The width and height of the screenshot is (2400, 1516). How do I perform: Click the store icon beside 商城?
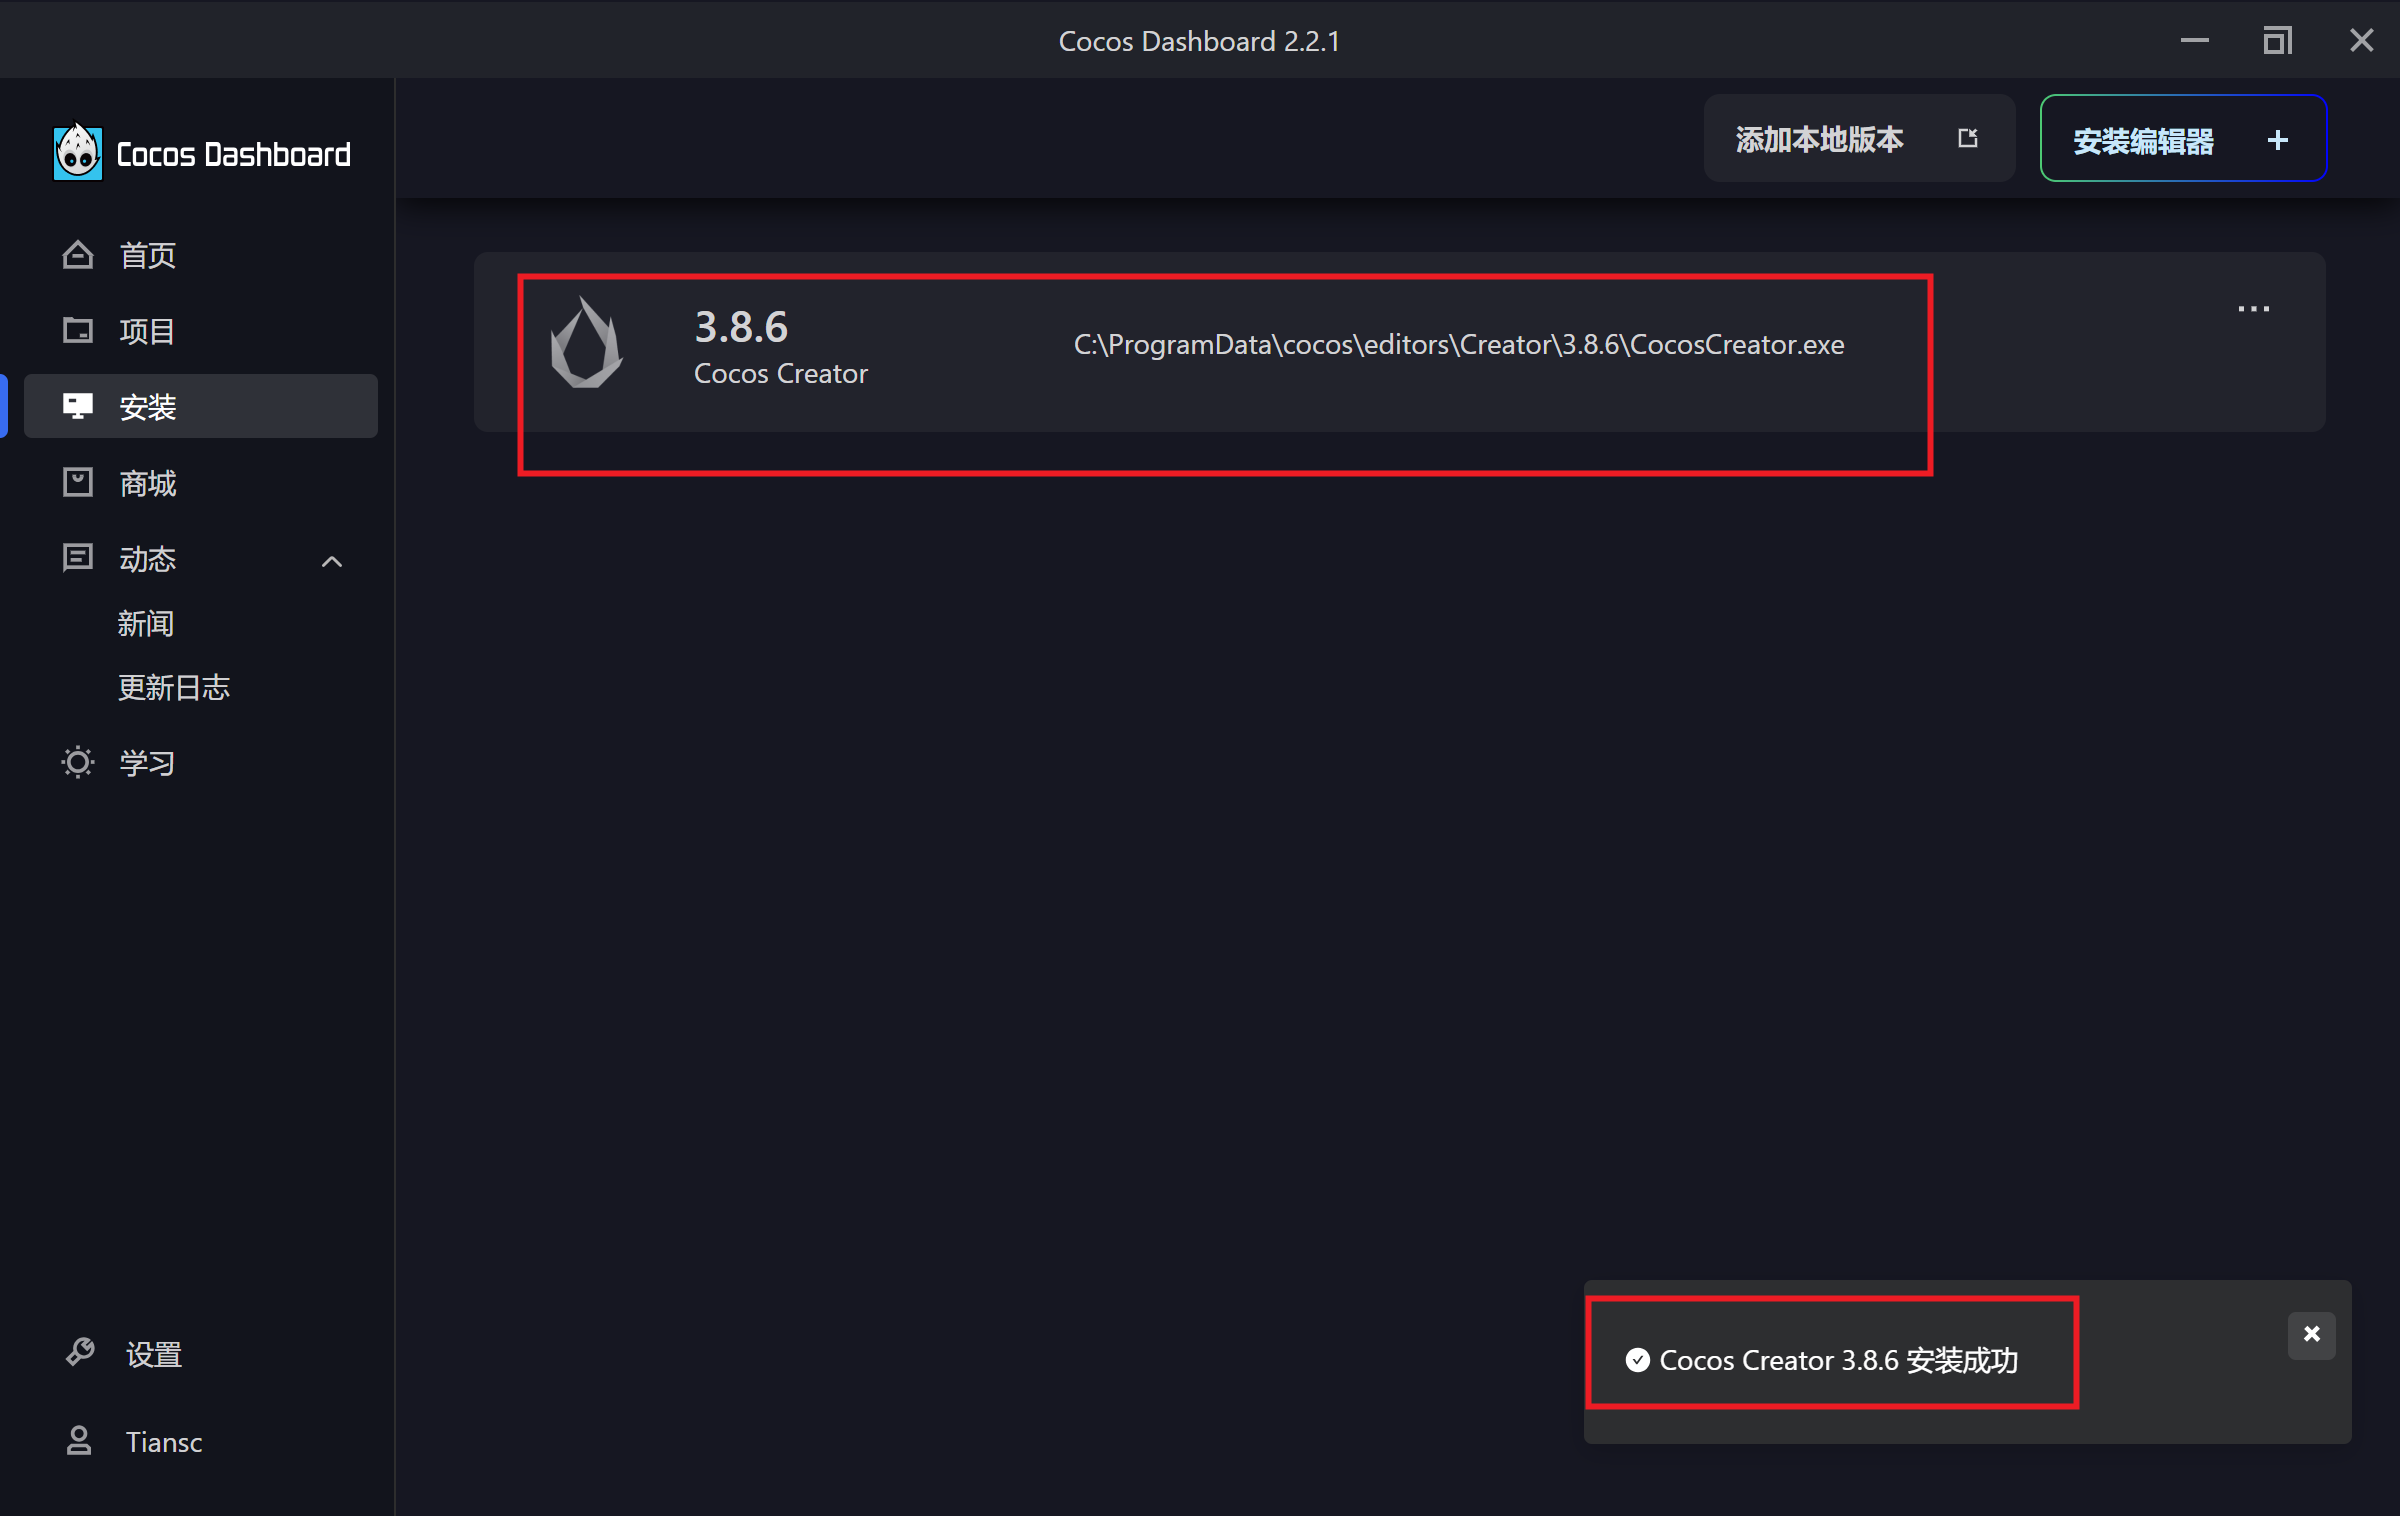(x=78, y=483)
